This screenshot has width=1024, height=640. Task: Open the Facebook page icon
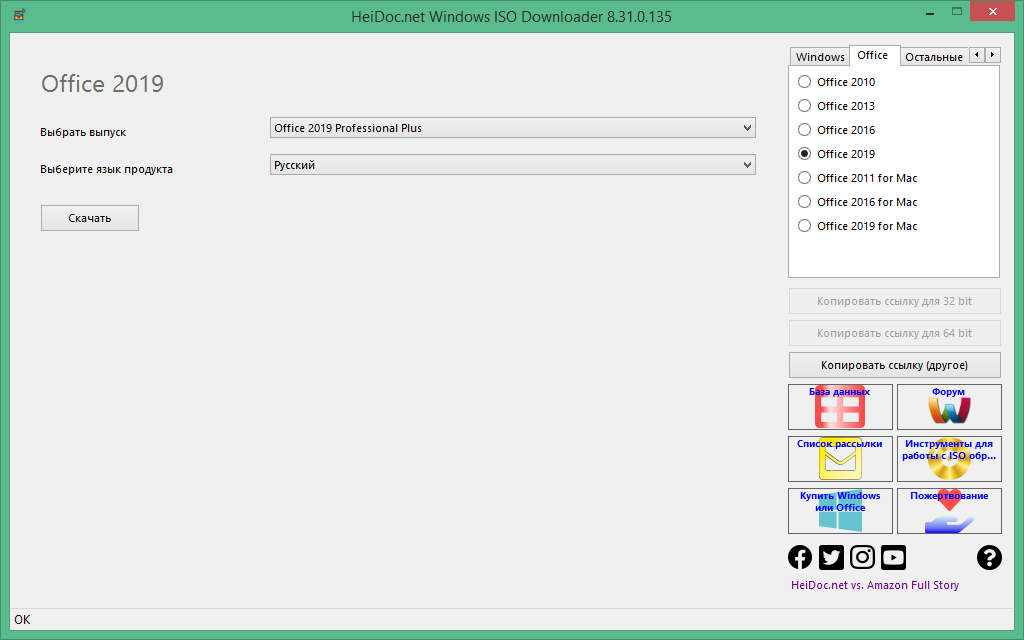click(800, 557)
